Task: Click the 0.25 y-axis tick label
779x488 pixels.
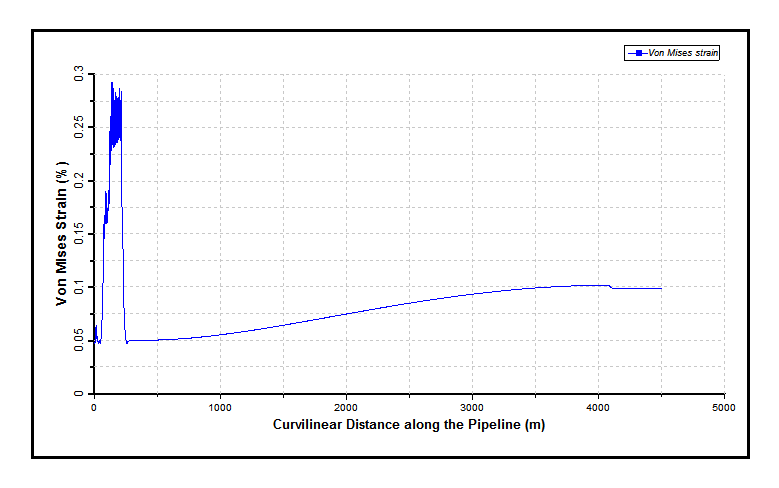Action: pyautogui.click(x=77, y=127)
